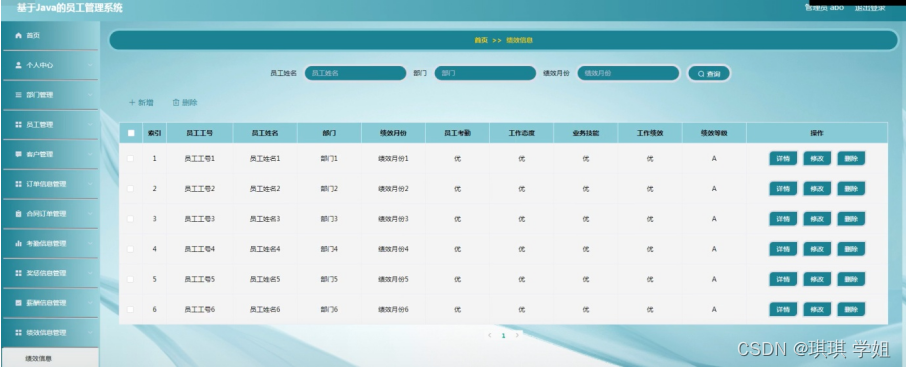Click the chat icon for 客户管理

point(18,154)
